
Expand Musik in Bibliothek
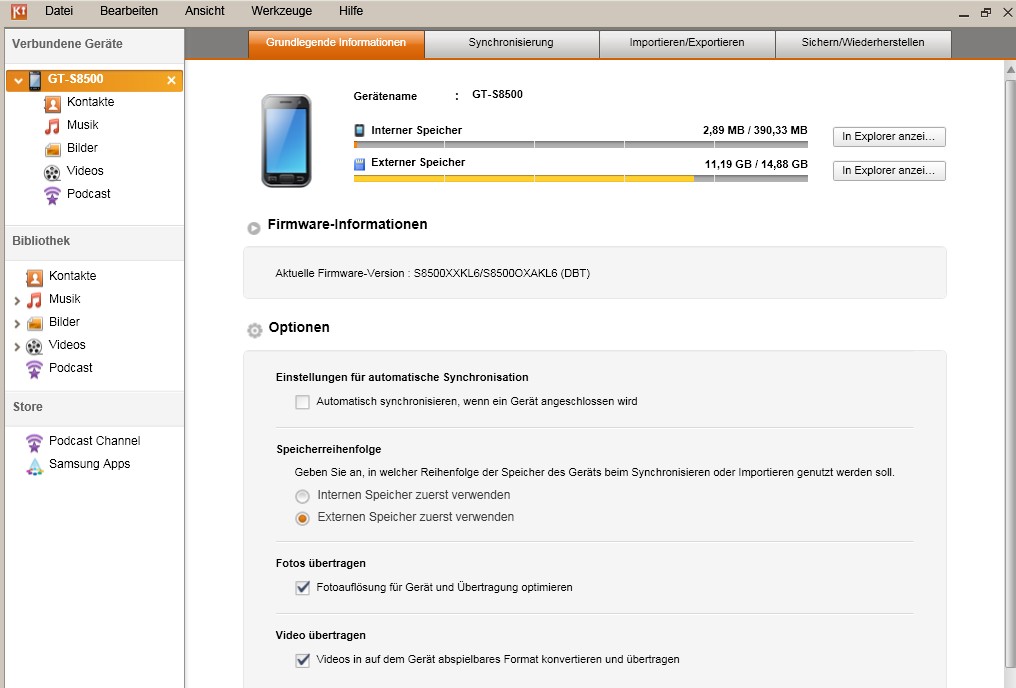tap(17, 301)
